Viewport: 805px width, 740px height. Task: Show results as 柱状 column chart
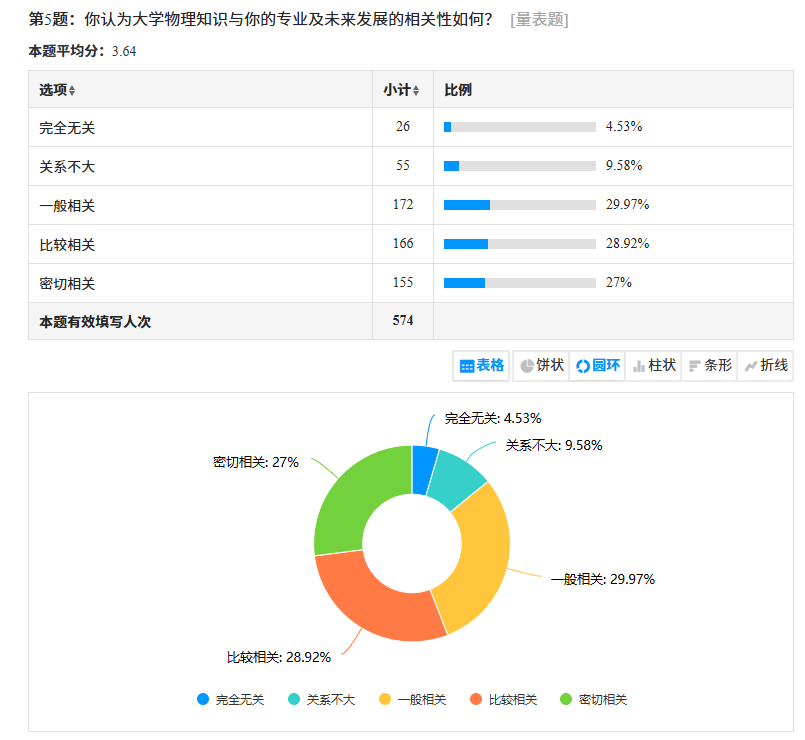[654, 366]
